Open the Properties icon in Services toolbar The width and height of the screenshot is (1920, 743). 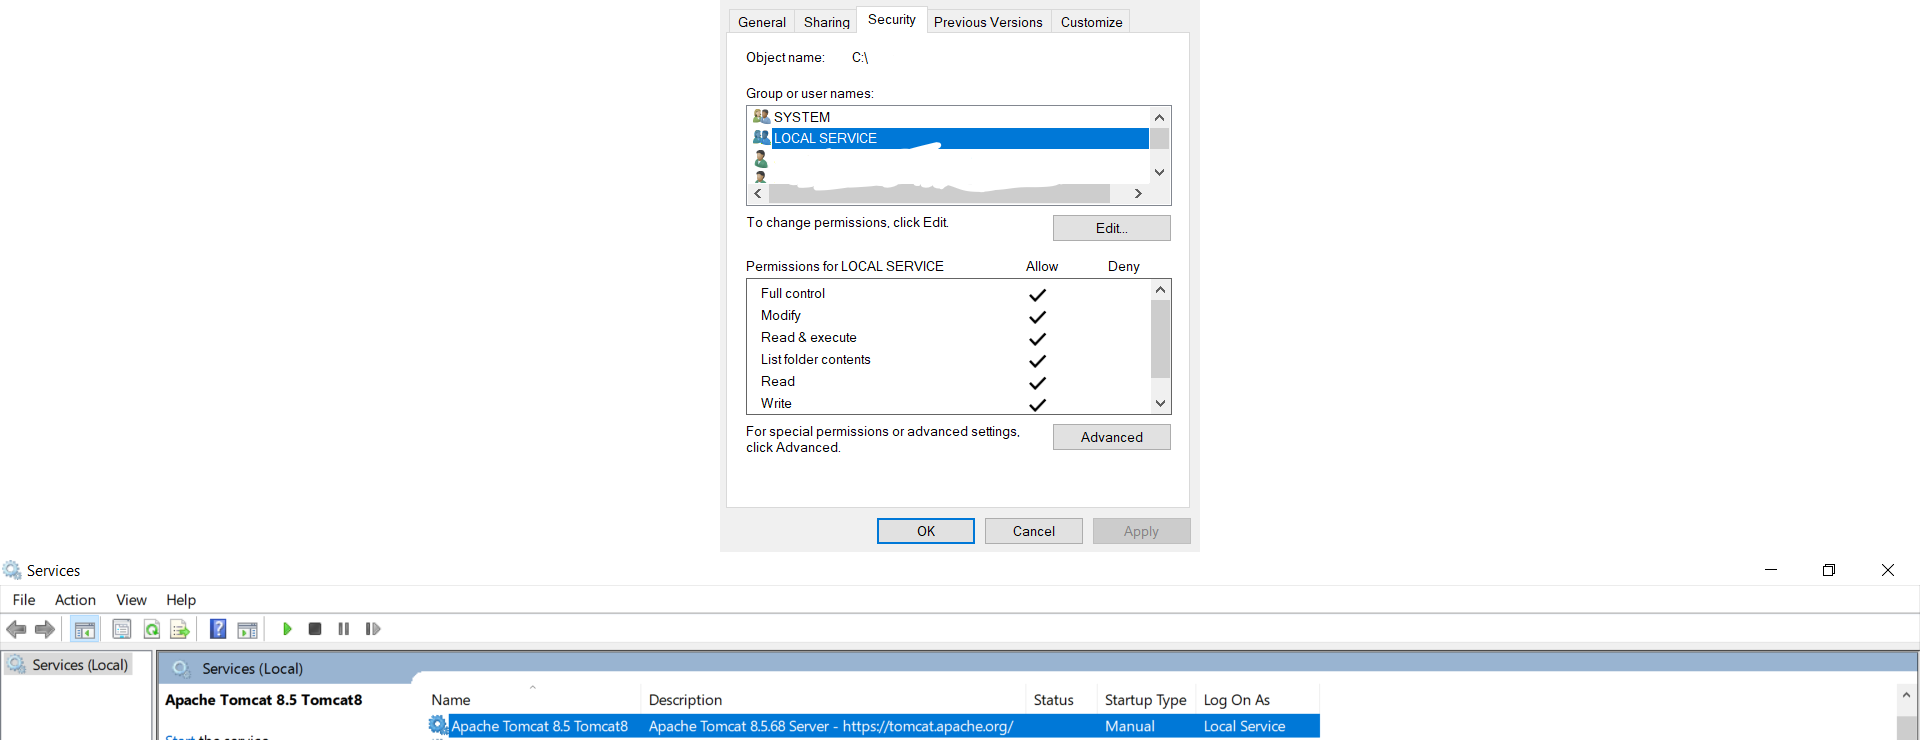[122, 629]
